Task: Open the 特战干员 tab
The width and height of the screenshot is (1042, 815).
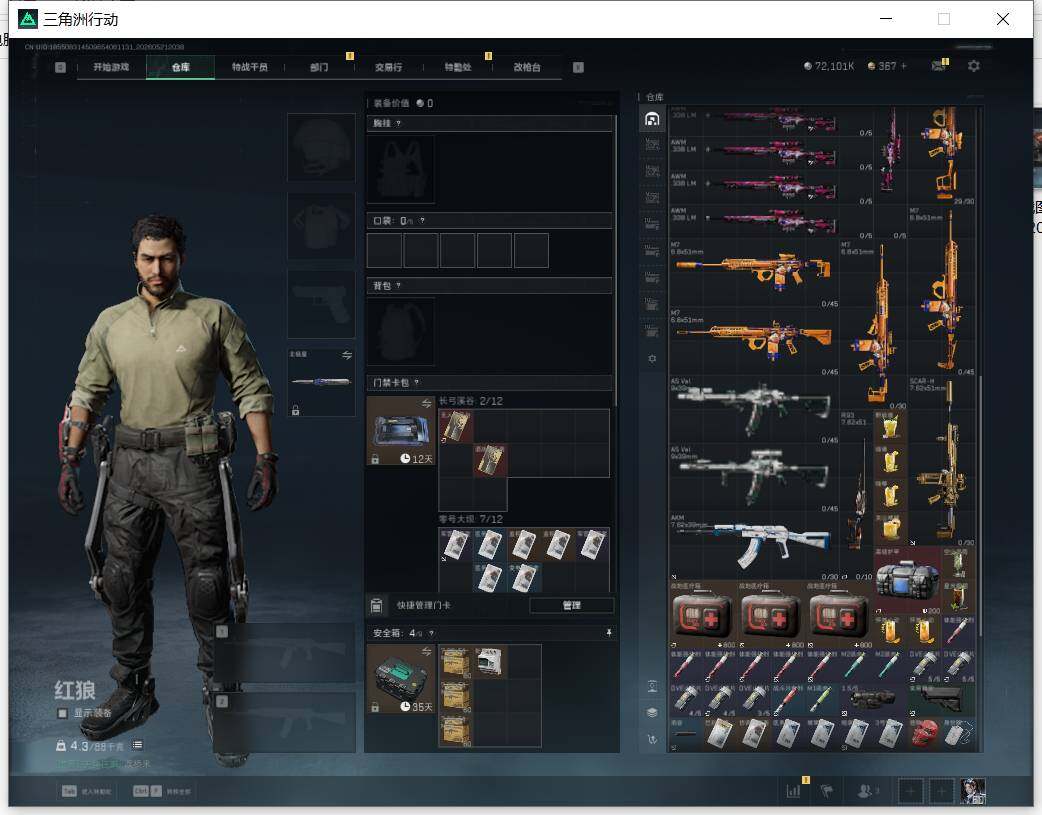Action: [x=249, y=67]
